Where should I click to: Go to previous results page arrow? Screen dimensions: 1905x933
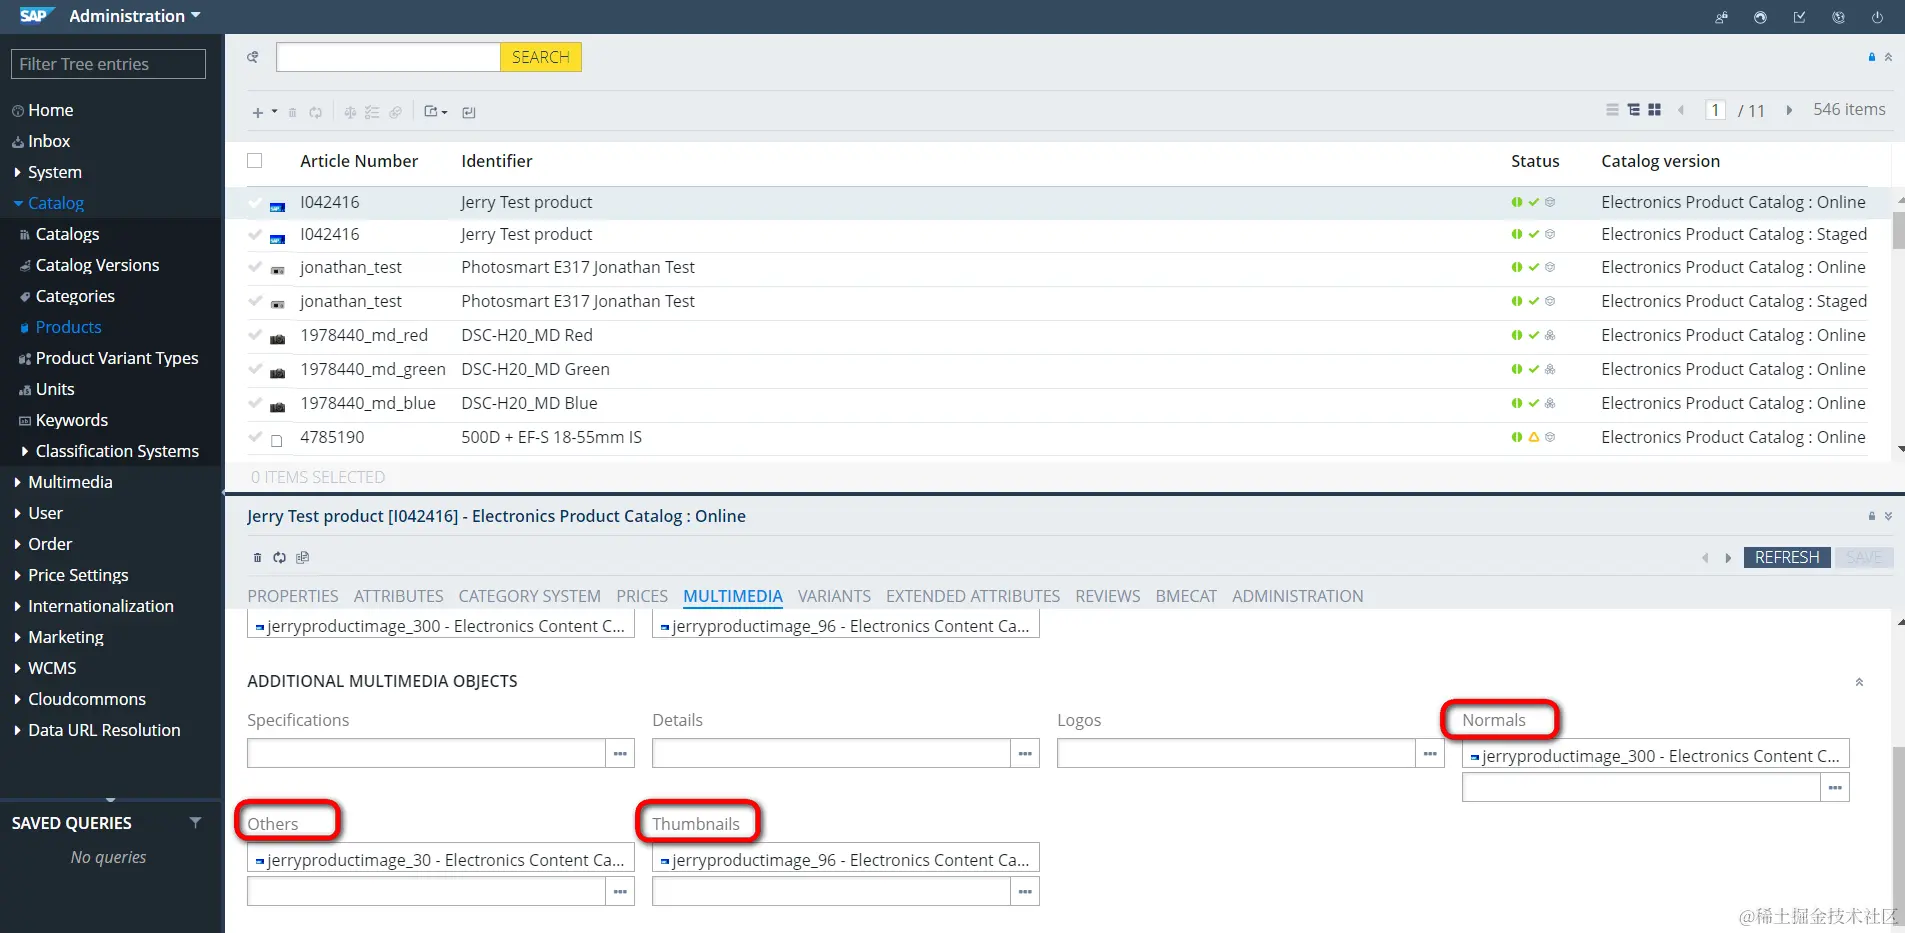pos(1681,110)
